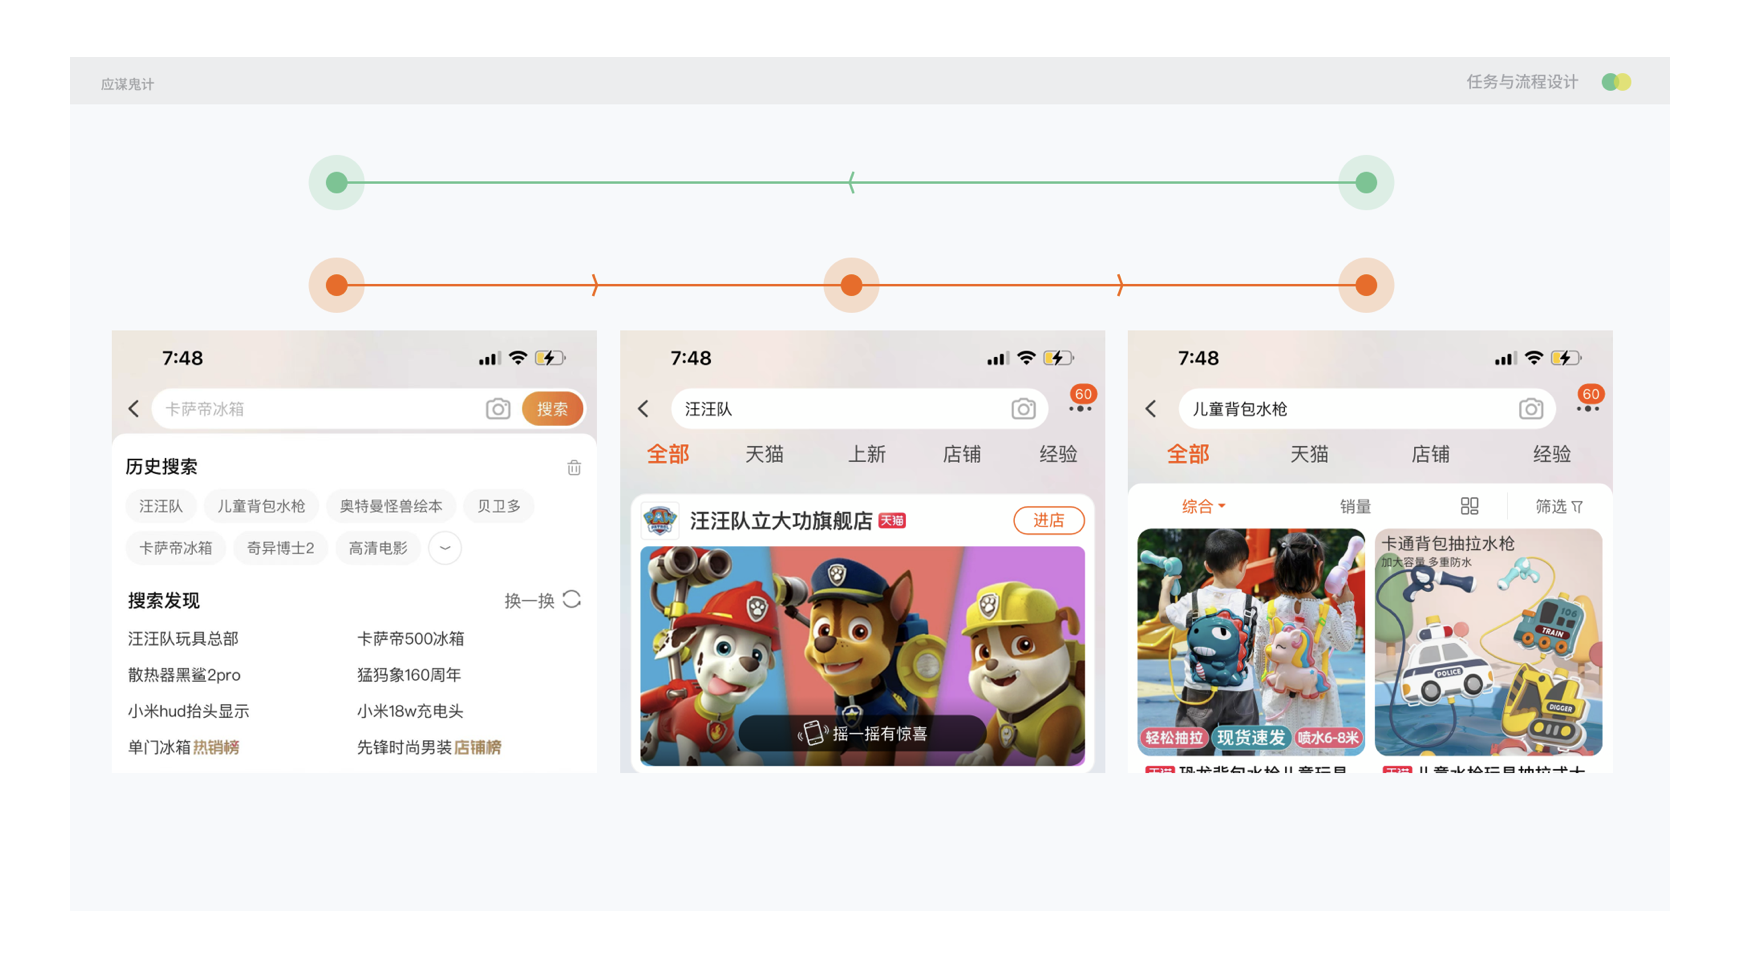1740x956 pixels.
Task: Expand the search history with the chevron button
Action: tap(445, 548)
